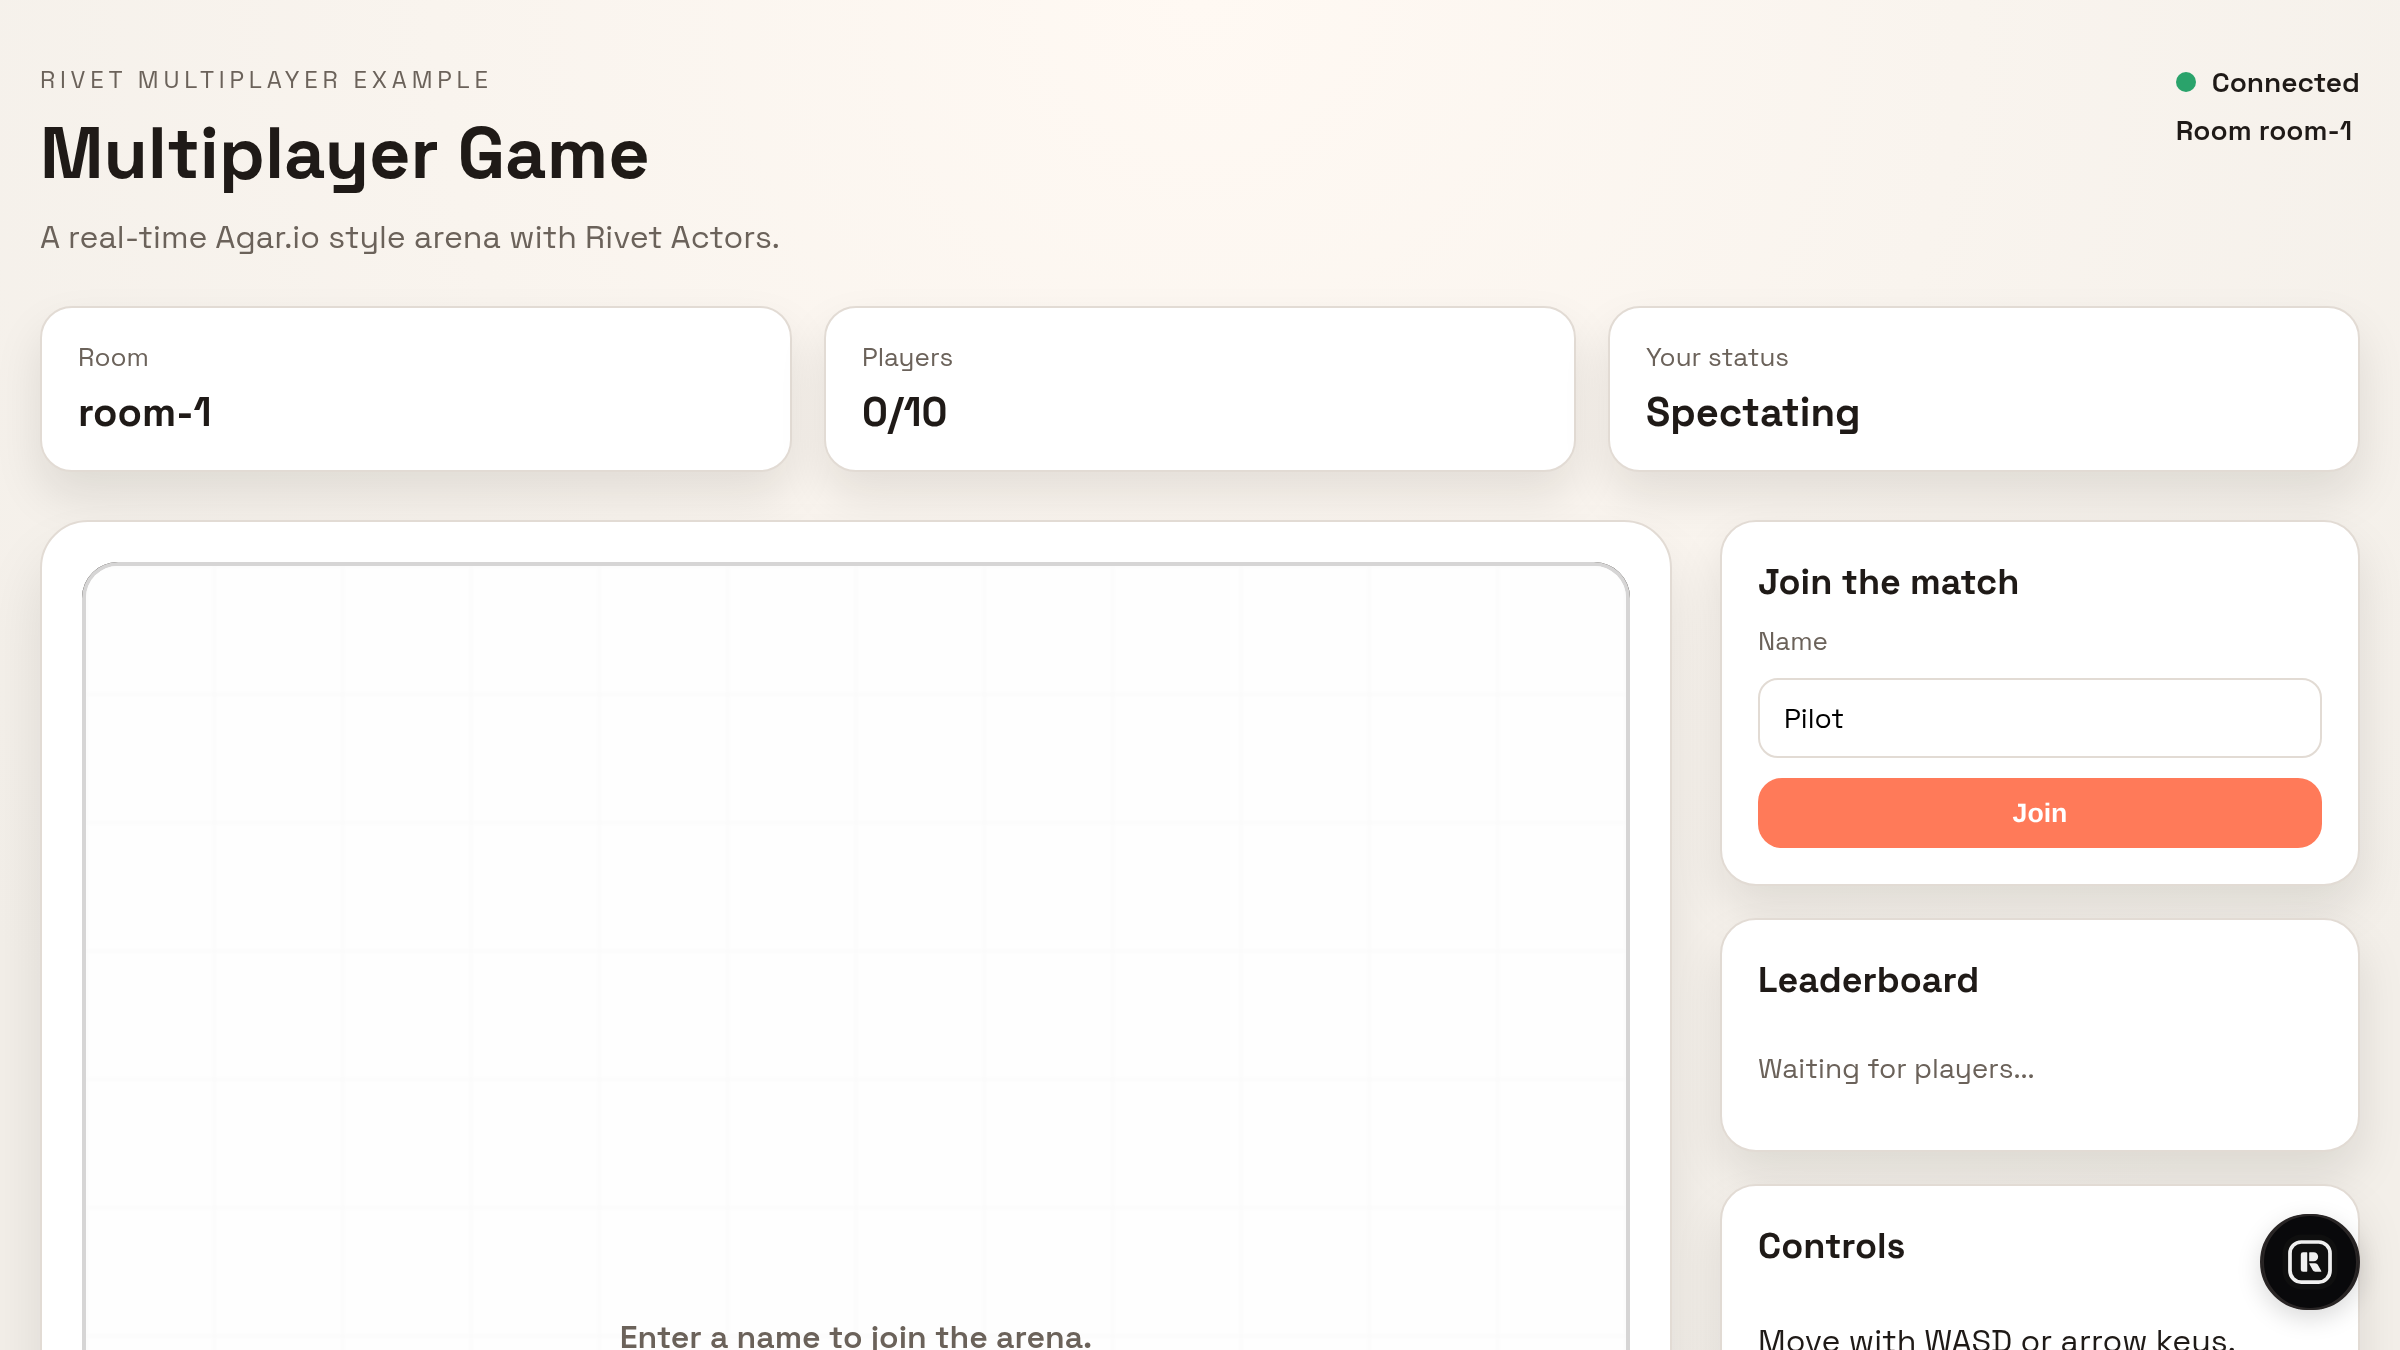
Task: Click the Rivet logo widget icon
Action: pos(2308,1262)
